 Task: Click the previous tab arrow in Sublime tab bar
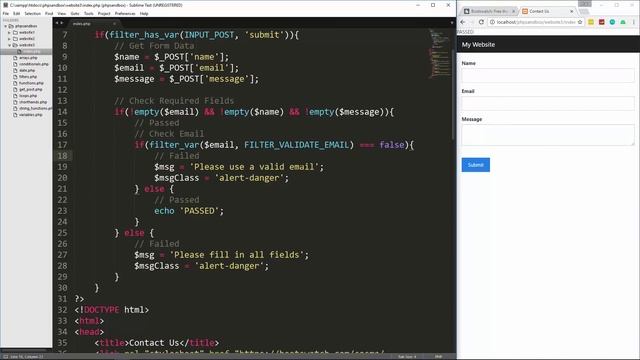pos(57,23)
